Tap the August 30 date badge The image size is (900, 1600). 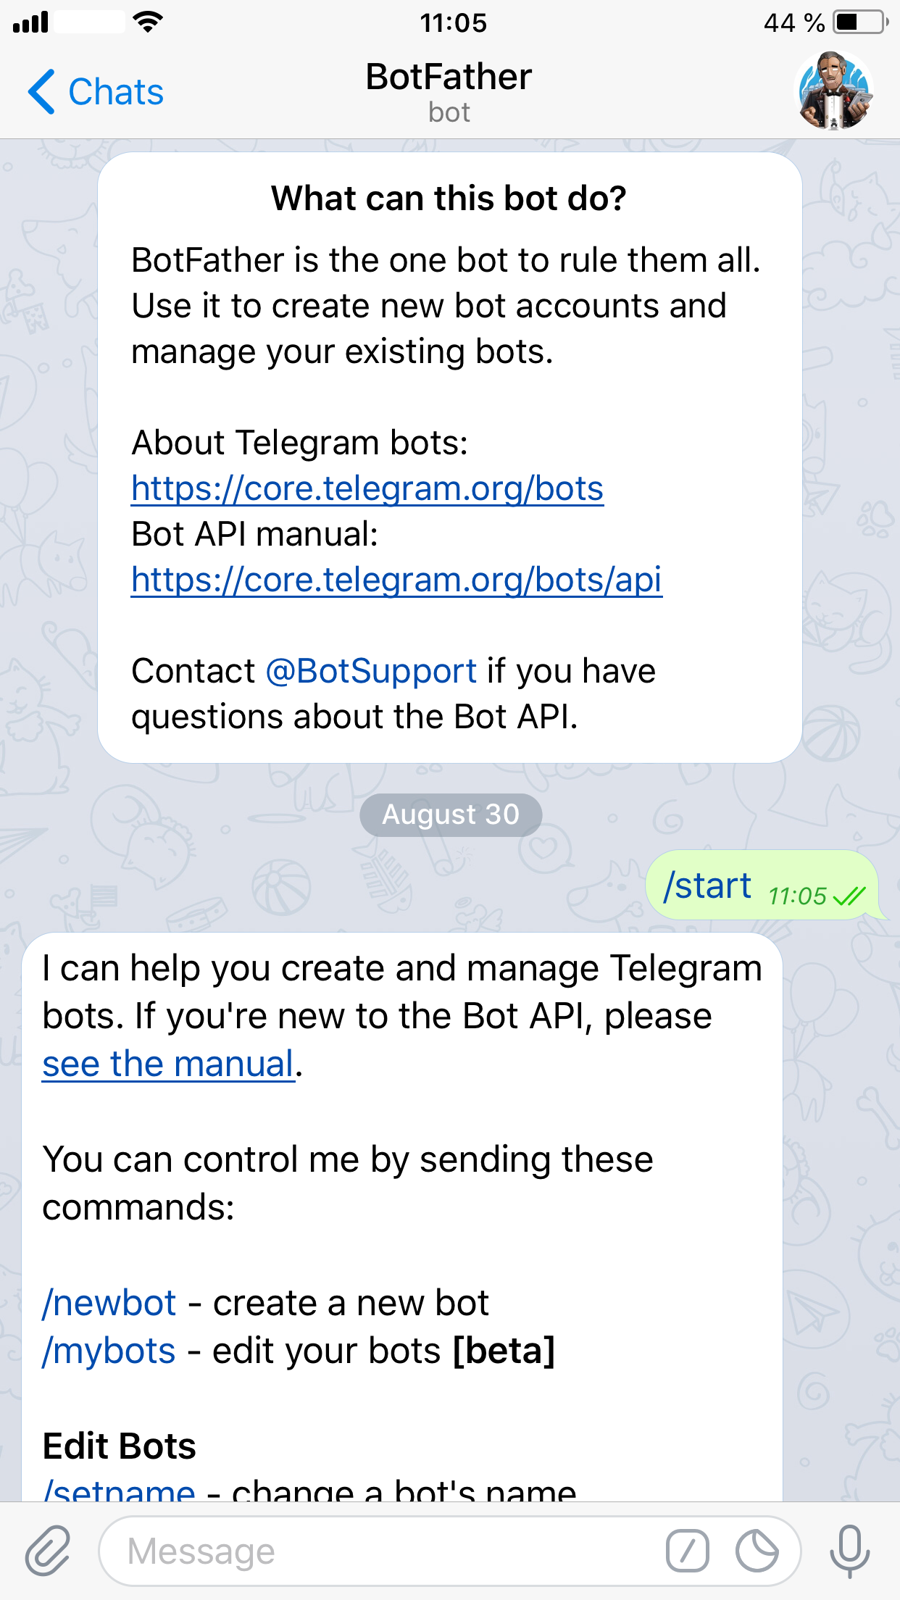click(450, 815)
